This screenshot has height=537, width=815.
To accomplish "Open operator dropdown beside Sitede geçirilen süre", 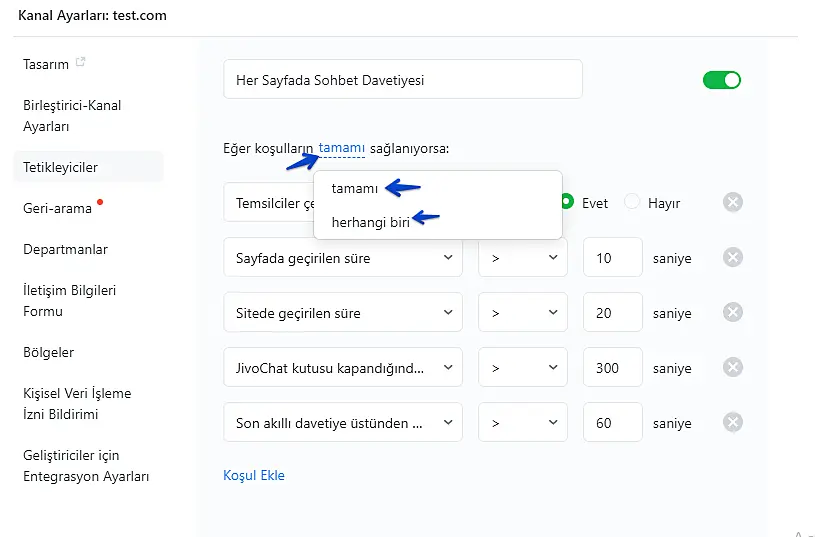I will pyautogui.click(x=522, y=313).
